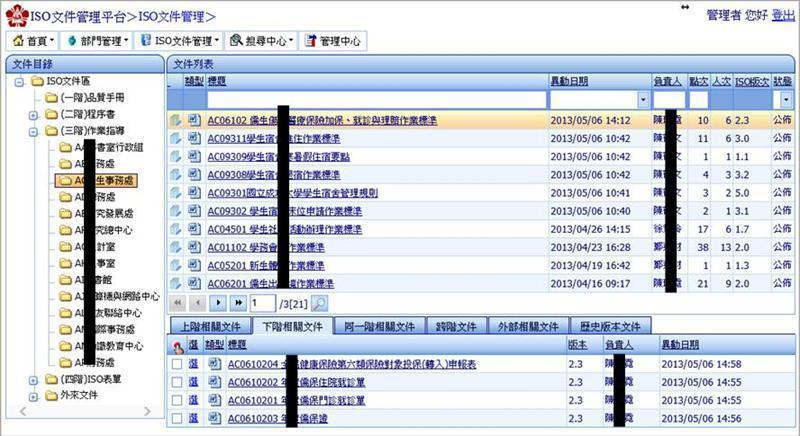Screen dimensions: 800x436
Task: Click the row action icon for AC09308
Action: pyautogui.click(x=176, y=175)
